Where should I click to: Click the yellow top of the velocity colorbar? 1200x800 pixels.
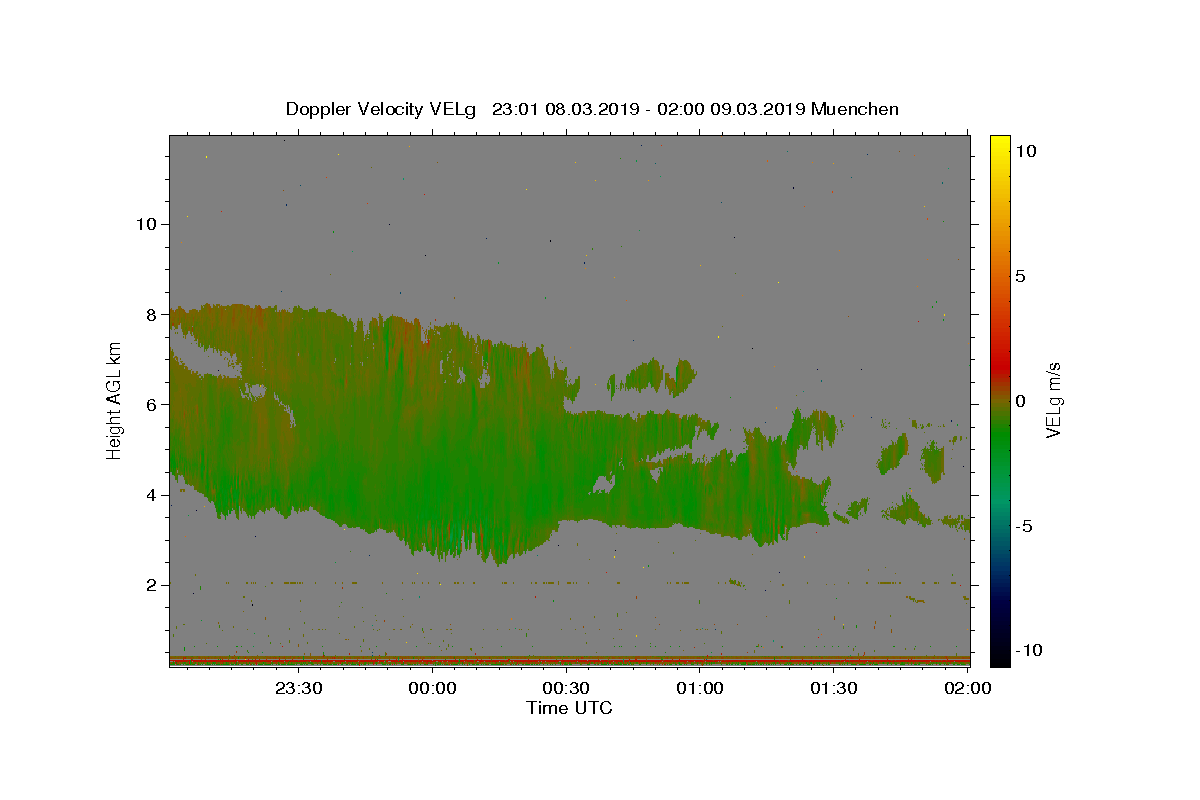1000,145
